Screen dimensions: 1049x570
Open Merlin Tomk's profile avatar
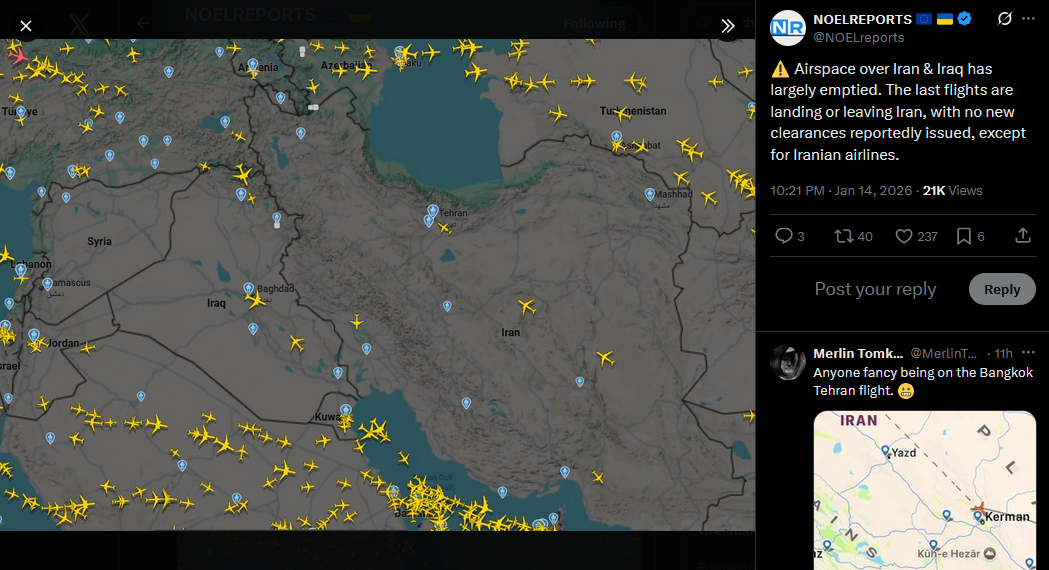point(787,362)
